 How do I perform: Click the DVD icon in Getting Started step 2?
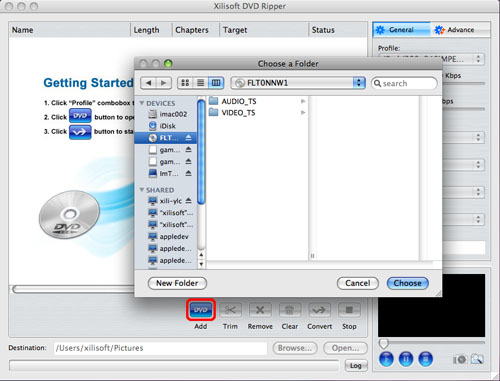(x=80, y=116)
